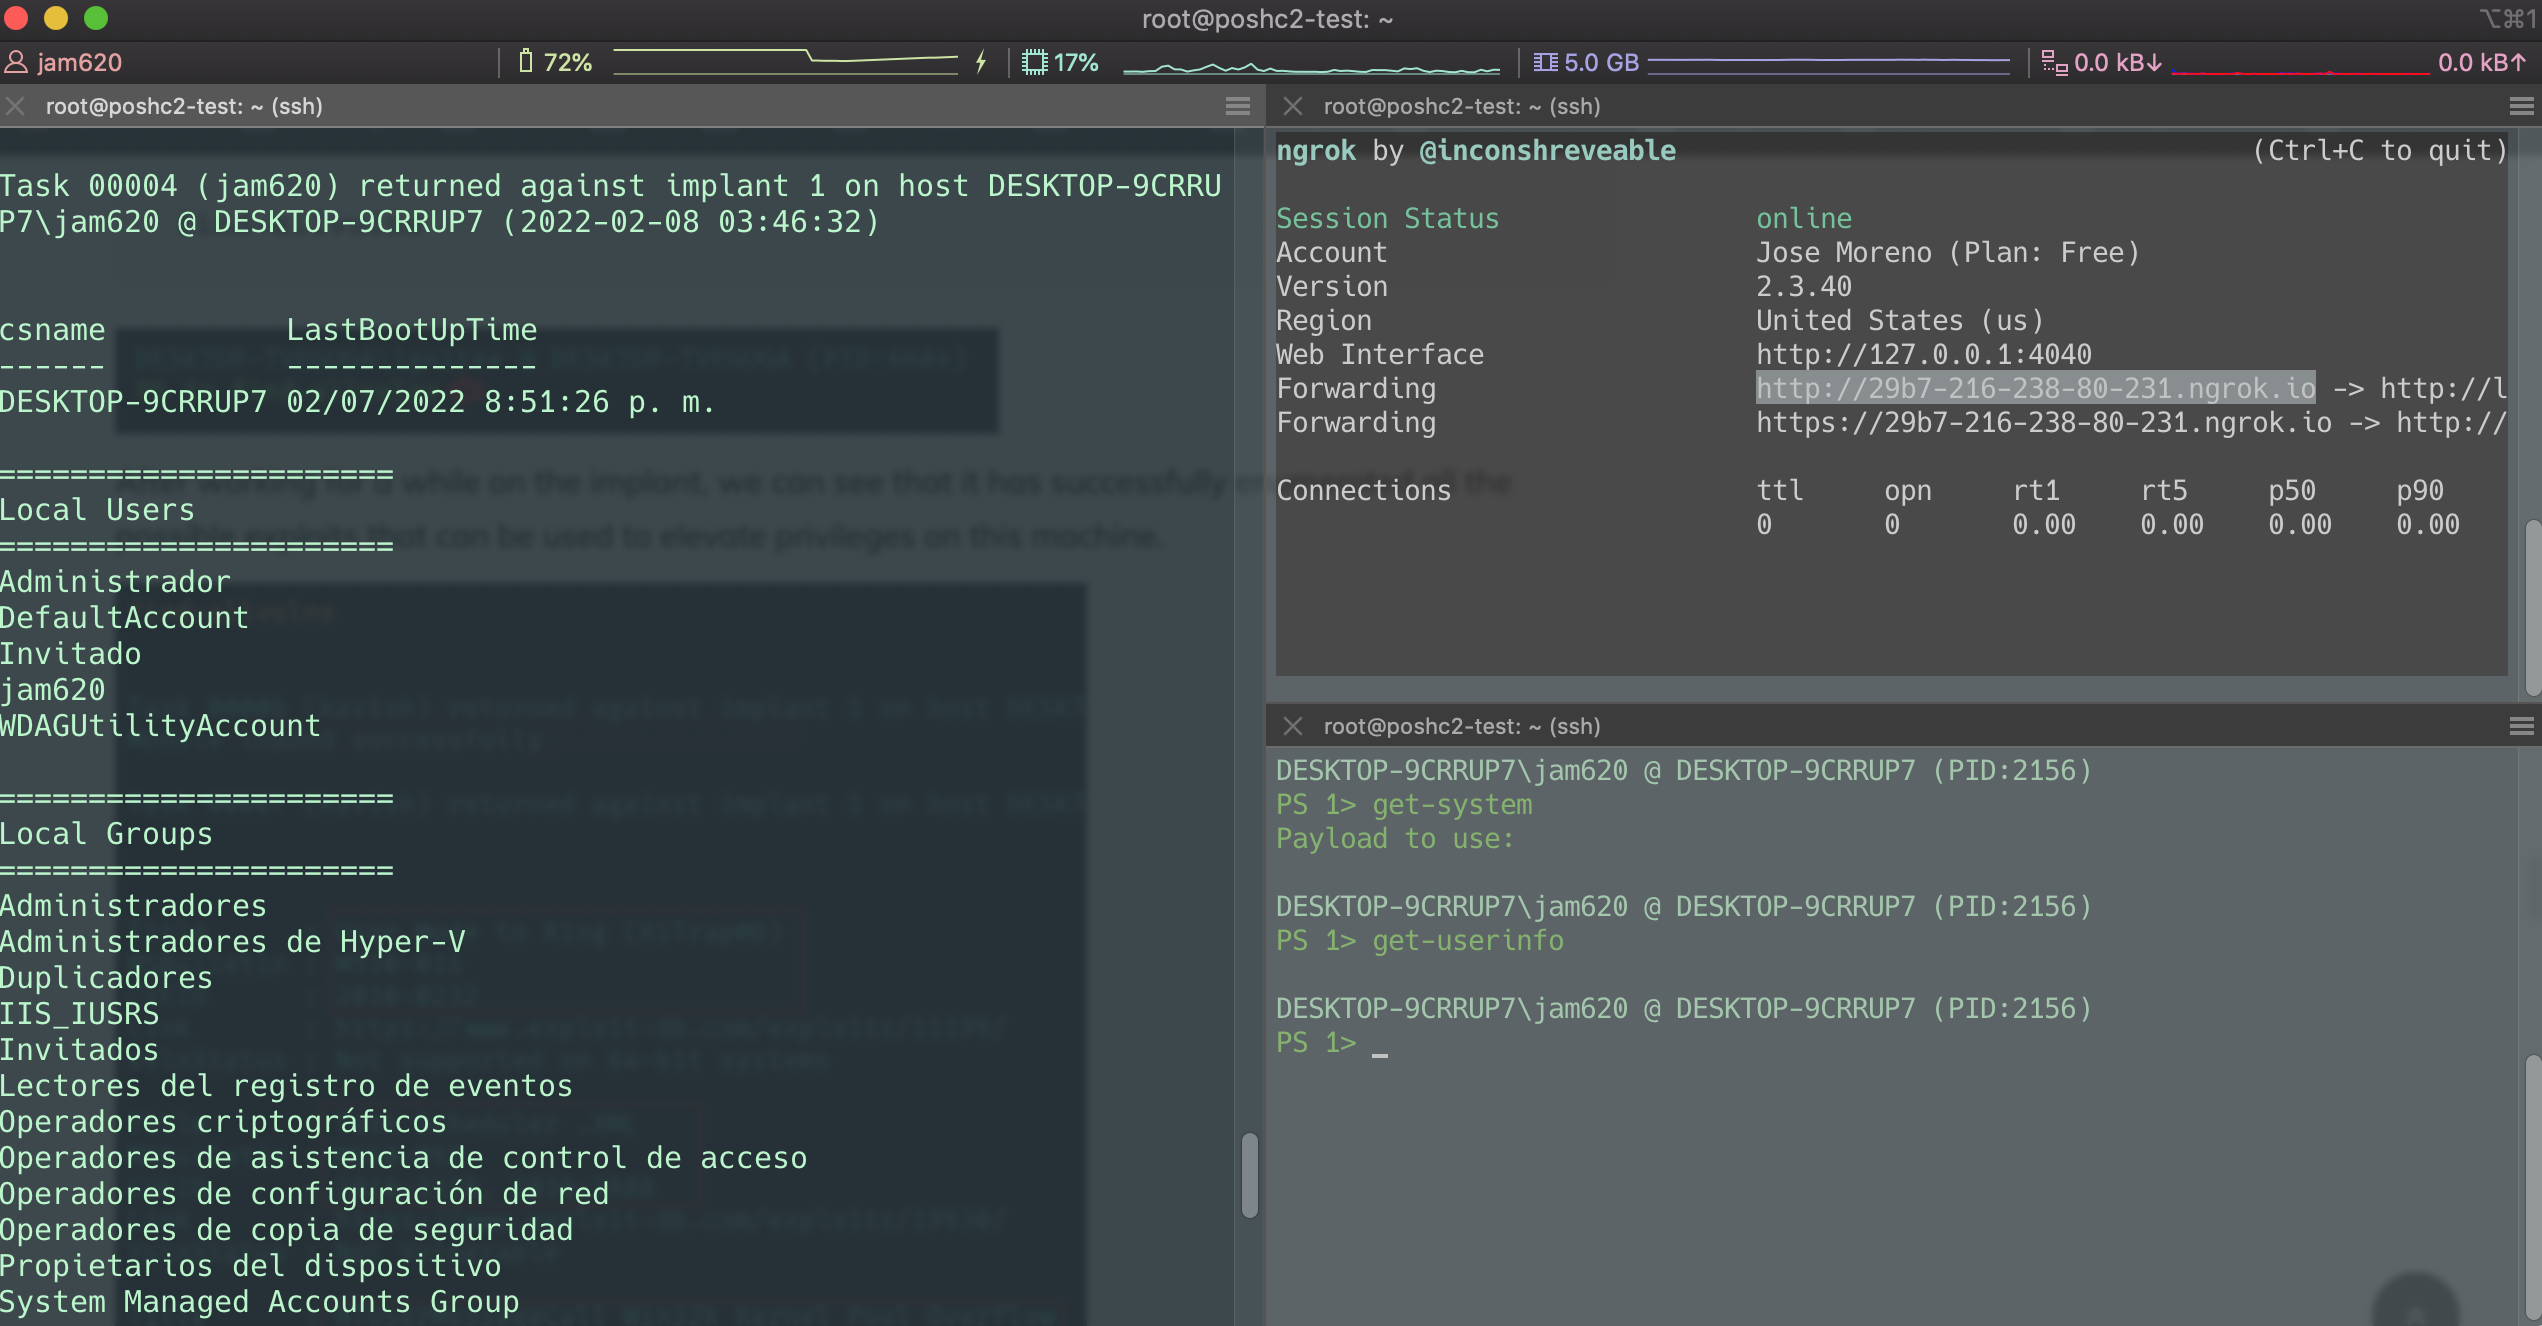The image size is (2542, 1326).
Task: Click 'Local Users' section heading
Action: (x=97, y=510)
